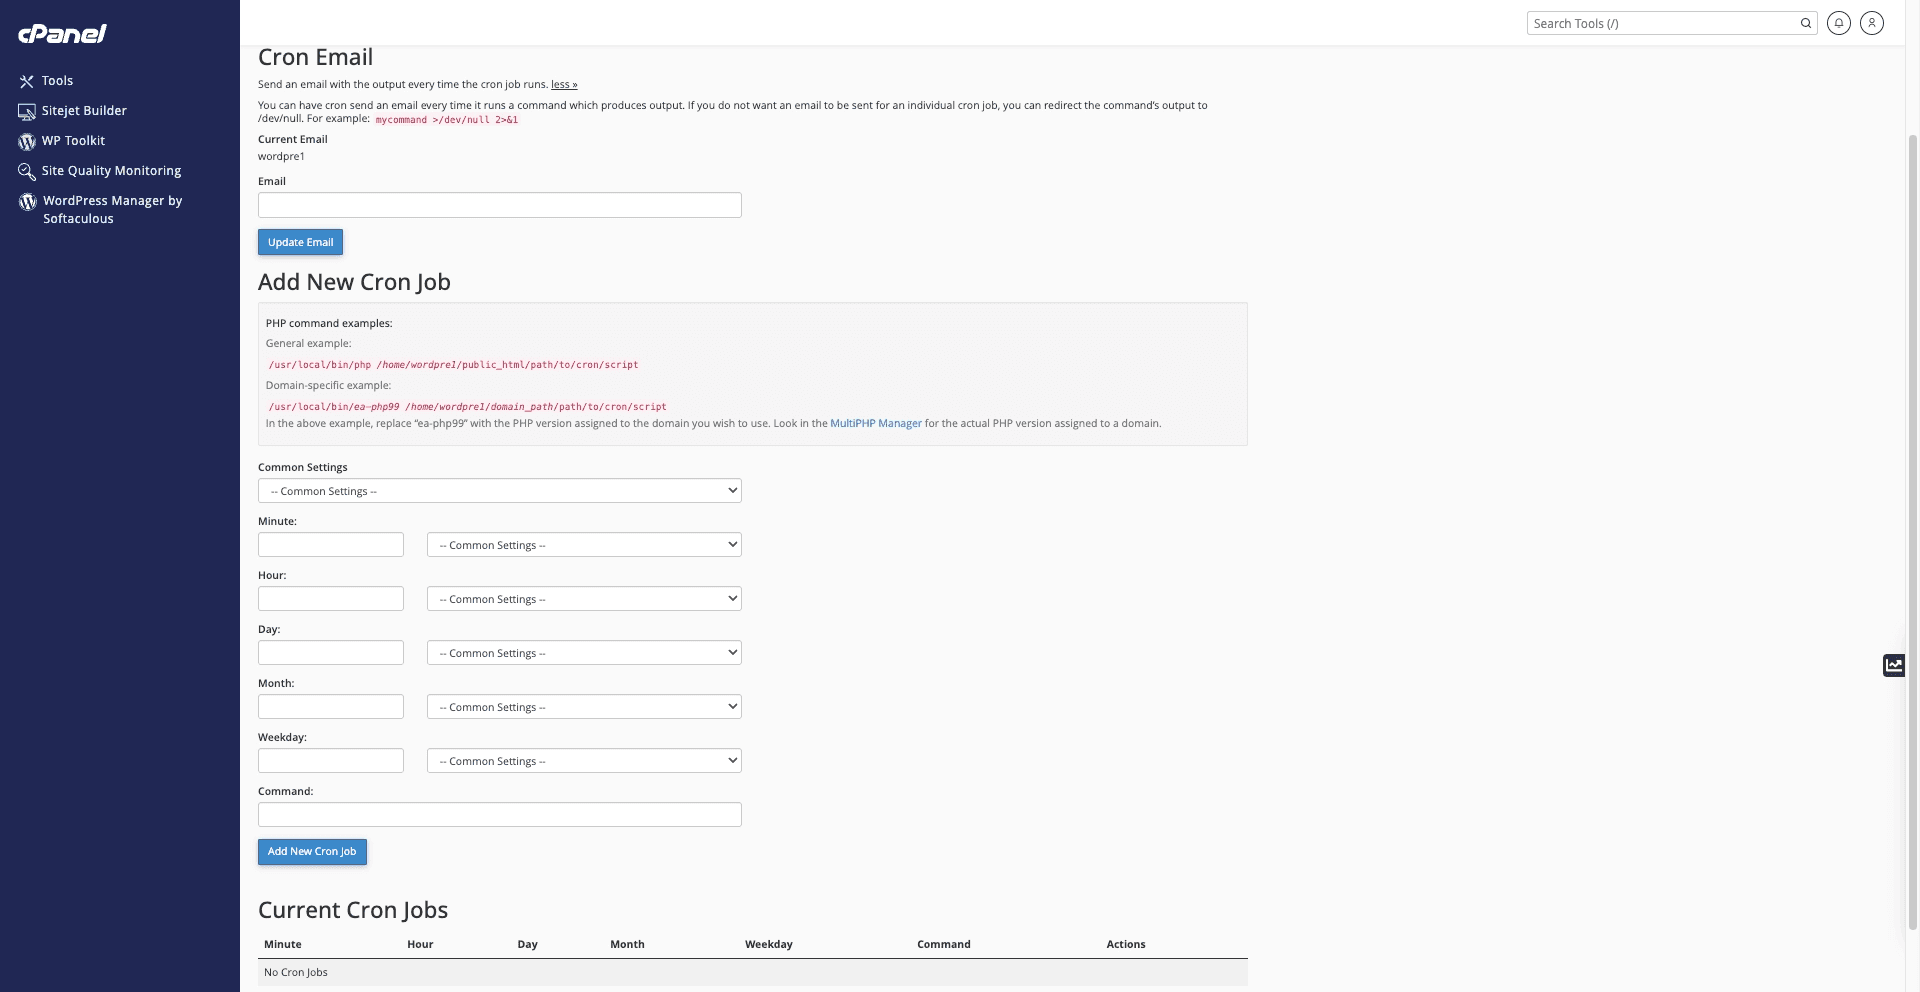
Task: Click into the Search Tools box
Action: point(1660,23)
